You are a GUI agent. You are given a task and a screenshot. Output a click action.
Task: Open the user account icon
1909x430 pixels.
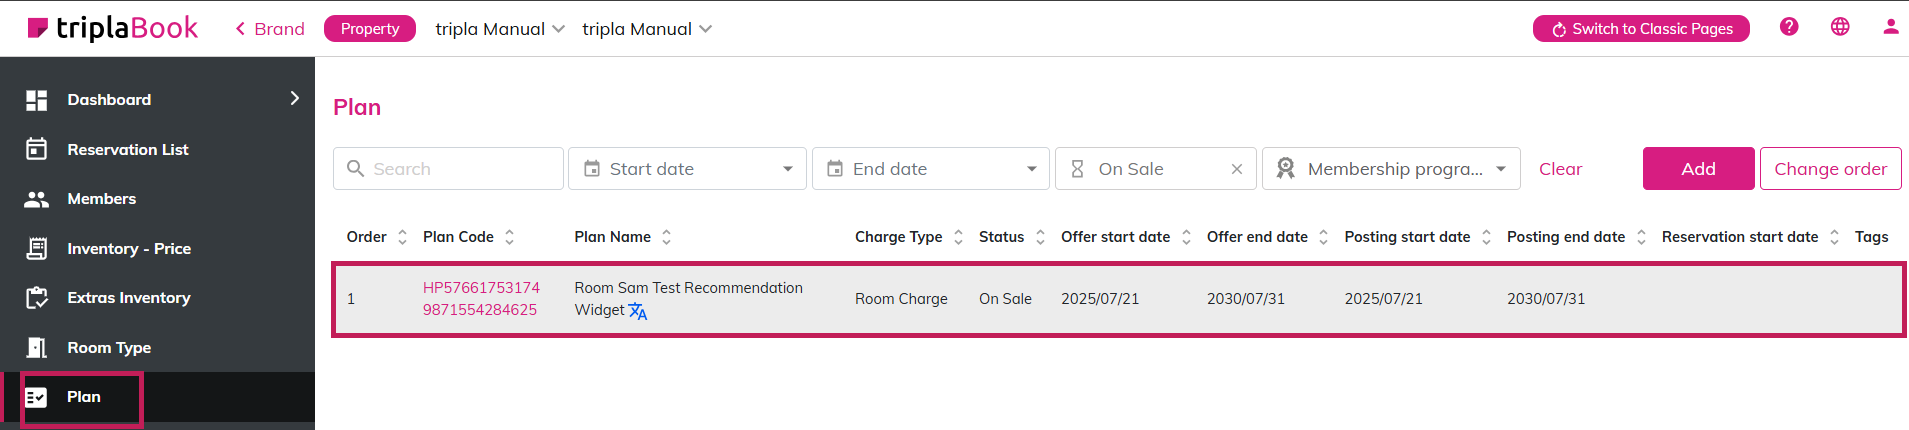pos(1890,27)
